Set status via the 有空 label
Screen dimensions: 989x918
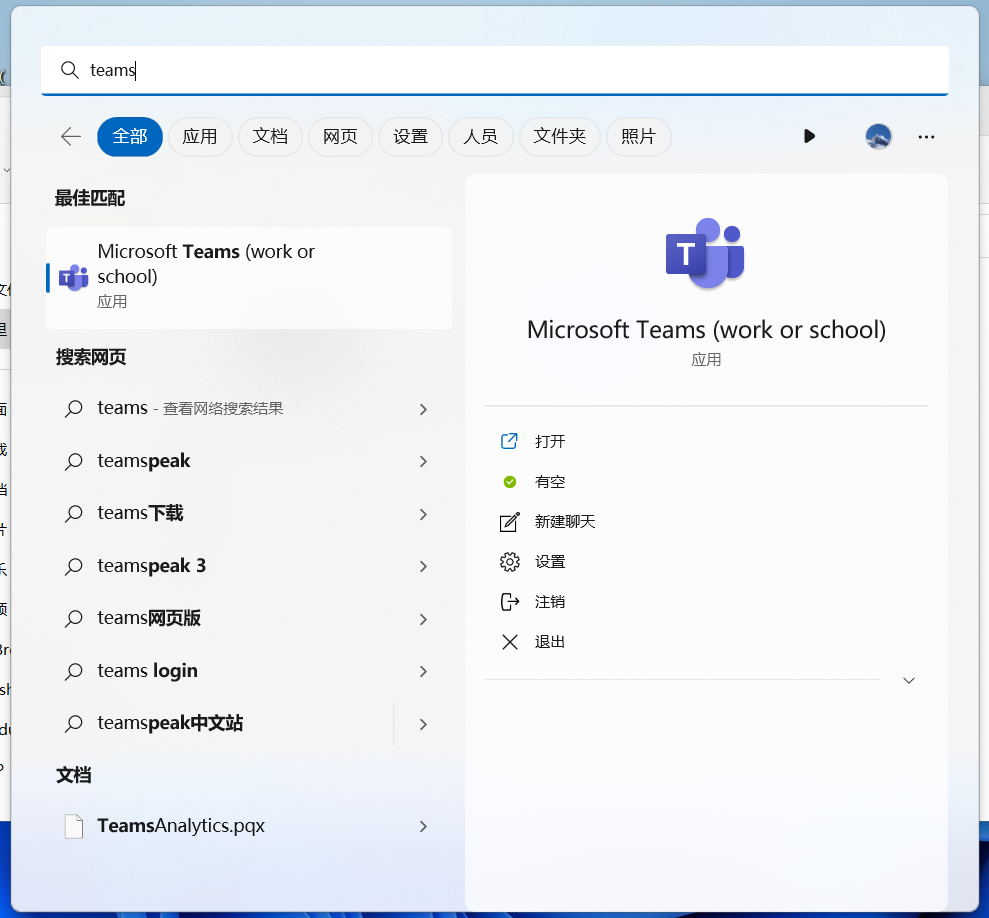[x=550, y=482]
